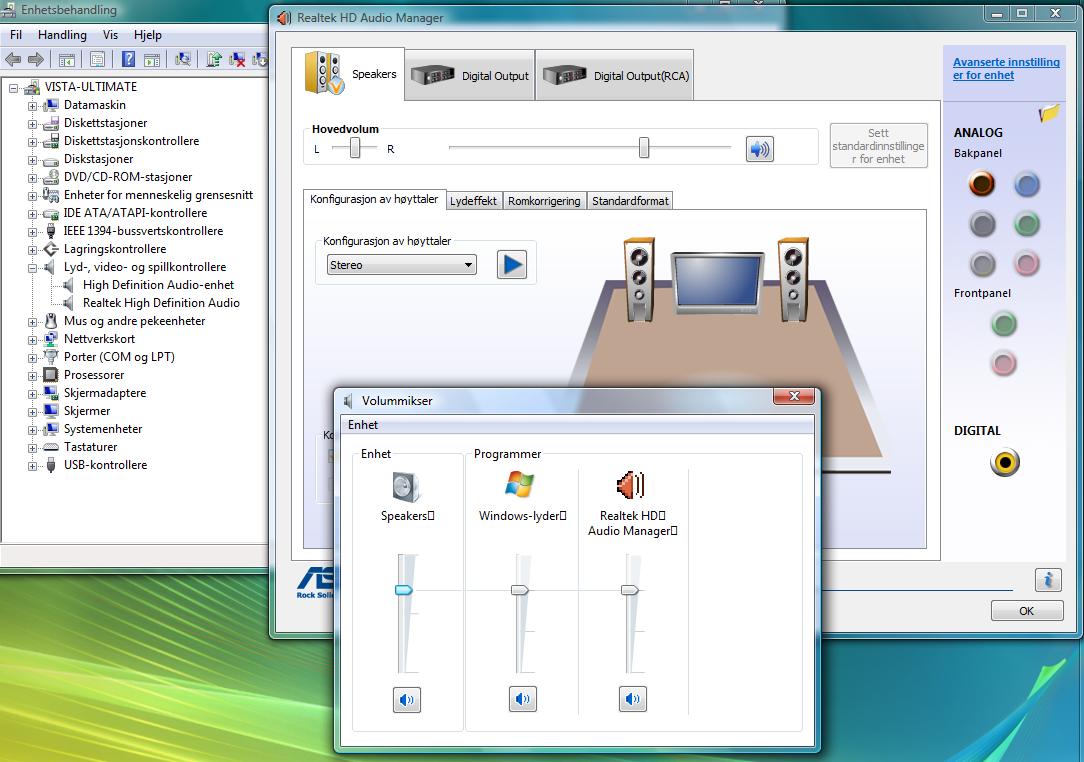Viewport: 1084px width, 762px height.
Task: Expand the Prosessorer node
Action: (x=32, y=375)
